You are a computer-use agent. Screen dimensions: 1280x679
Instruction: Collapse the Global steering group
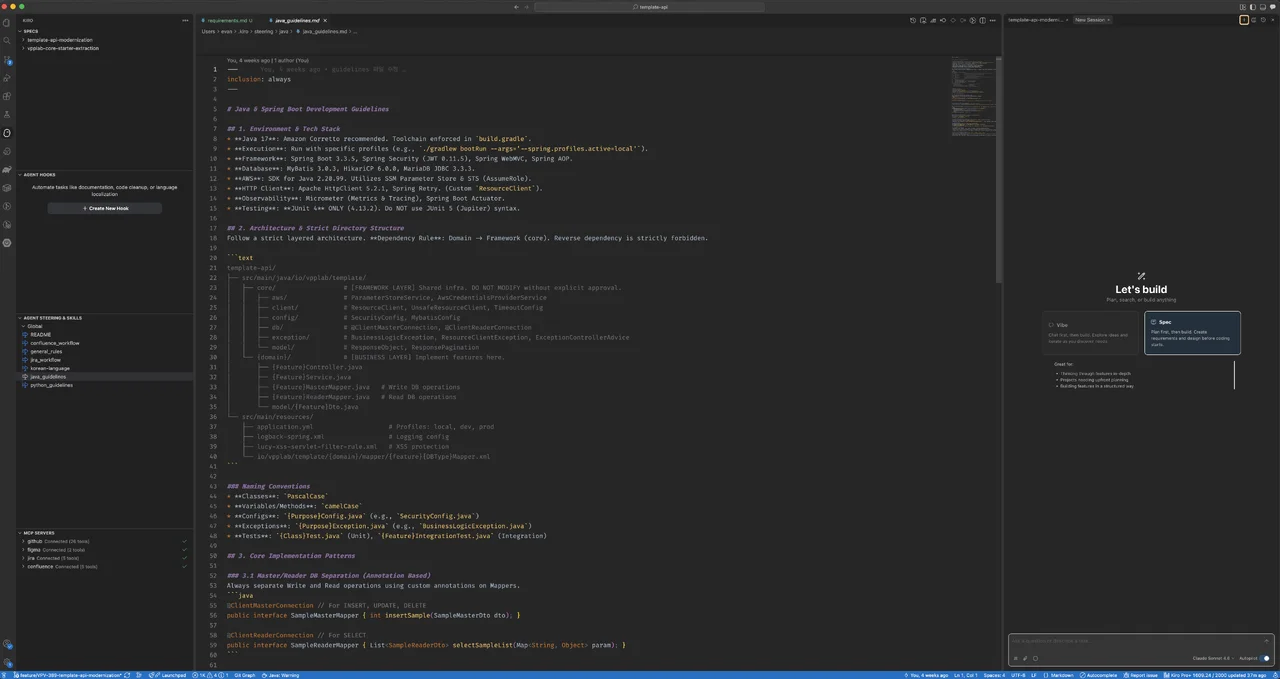35,326
